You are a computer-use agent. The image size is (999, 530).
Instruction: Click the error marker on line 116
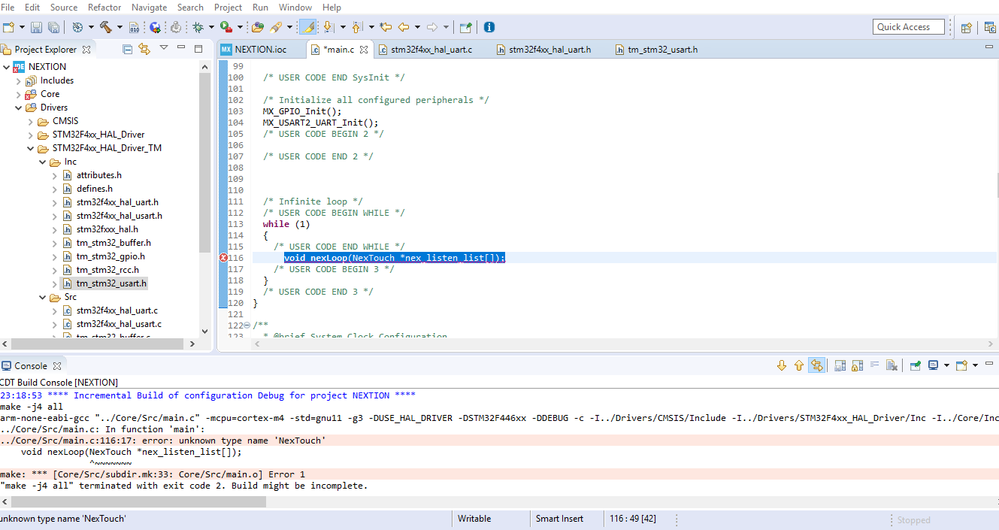(x=224, y=258)
